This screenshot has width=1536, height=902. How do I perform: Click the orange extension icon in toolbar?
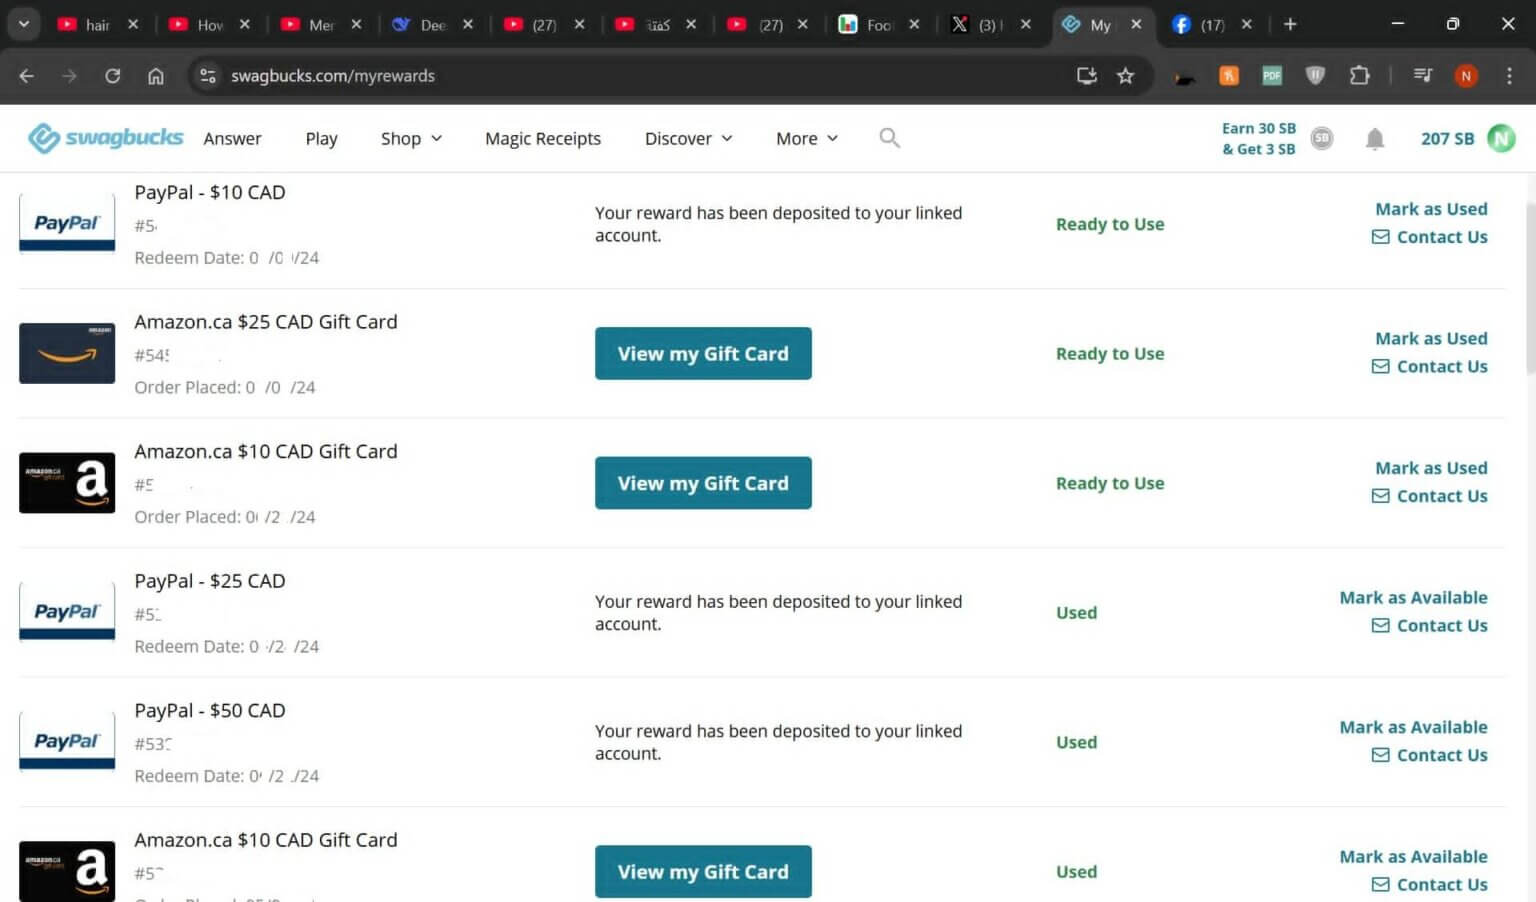(1229, 75)
